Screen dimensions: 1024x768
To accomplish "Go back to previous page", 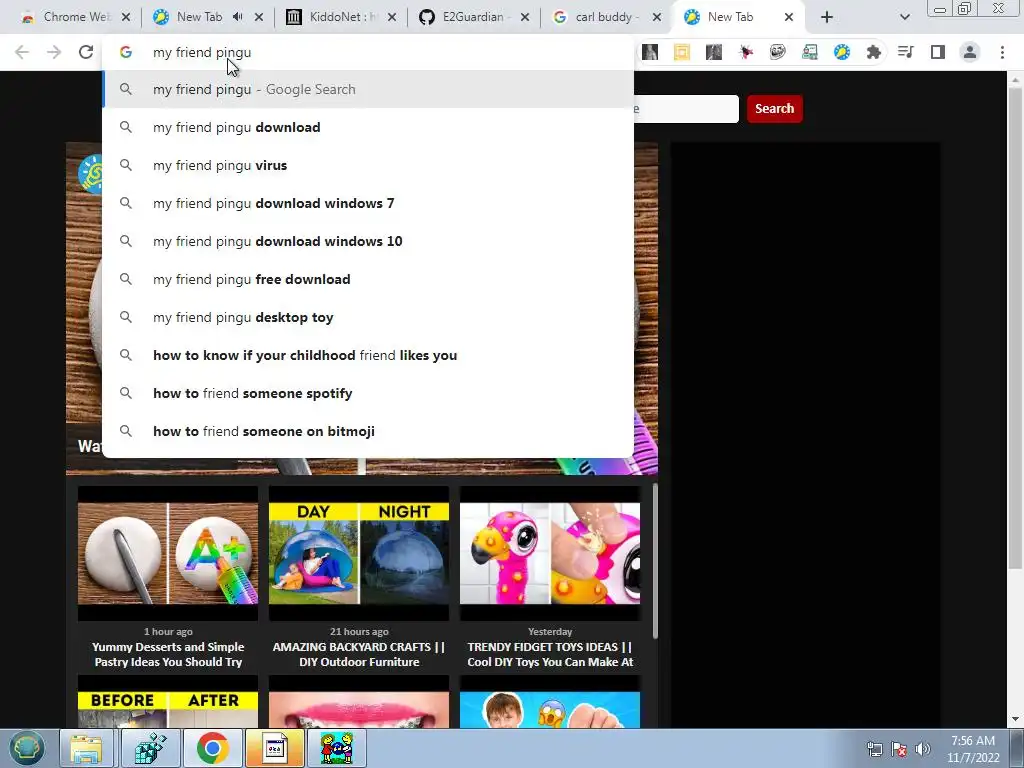I will point(22,52).
